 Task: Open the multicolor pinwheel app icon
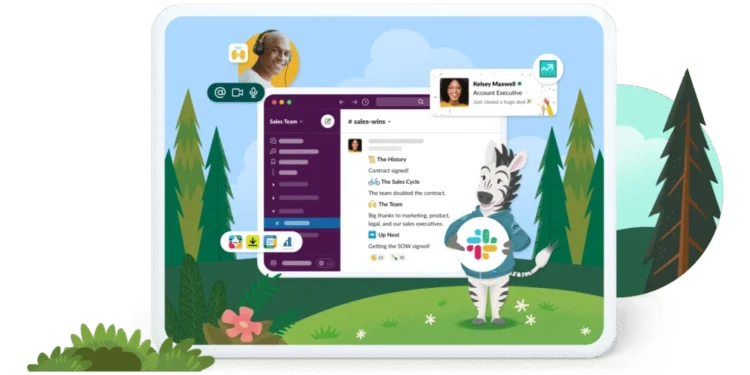point(235,242)
